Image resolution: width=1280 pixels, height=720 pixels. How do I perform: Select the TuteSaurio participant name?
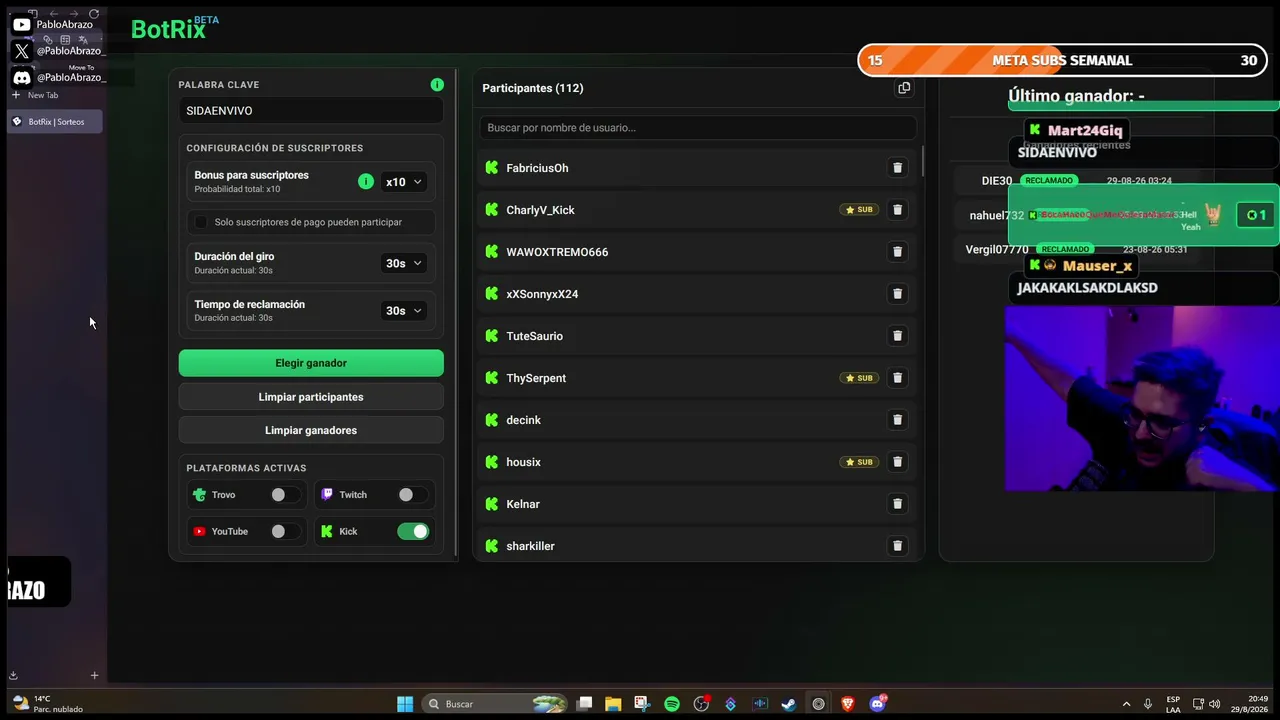tap(534, 336)
